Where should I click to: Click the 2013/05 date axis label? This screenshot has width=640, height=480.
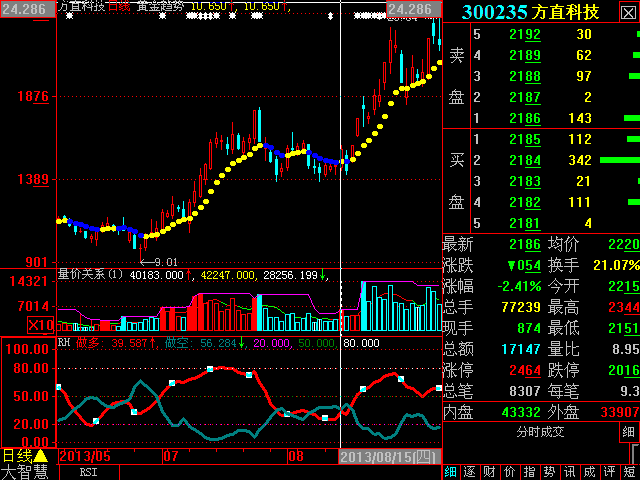pyautogui.click(x=85, y=456)
